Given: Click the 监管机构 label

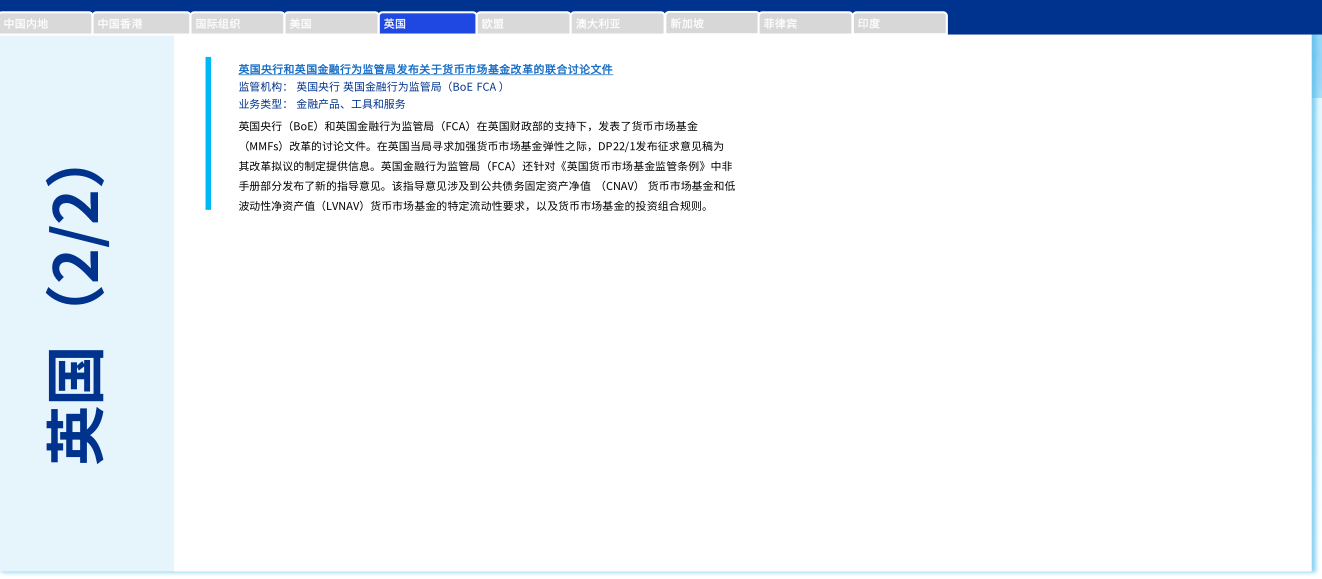Looking at the screenshot, I should click(262, 87).
